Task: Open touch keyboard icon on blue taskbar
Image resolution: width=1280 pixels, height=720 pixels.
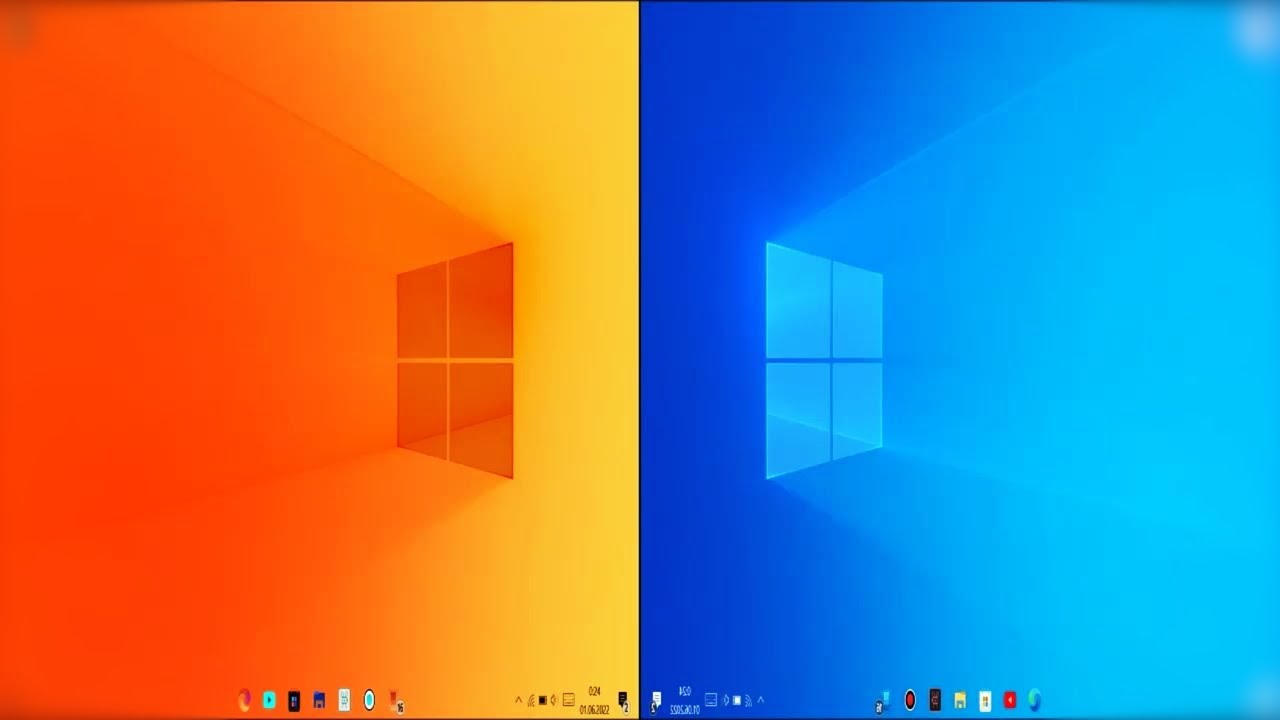Action: [x=711, y=700]
